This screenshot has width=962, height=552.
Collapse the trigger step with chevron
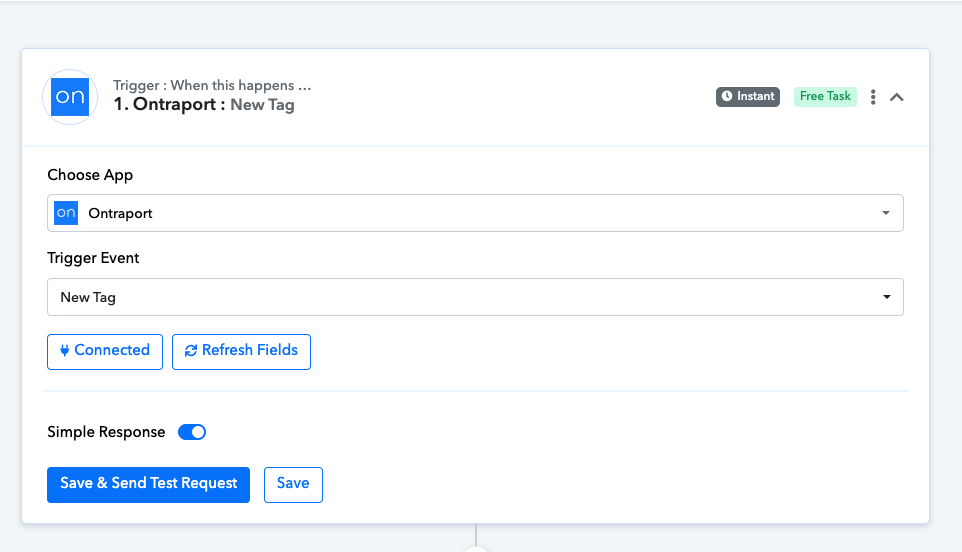coord(896,97)
